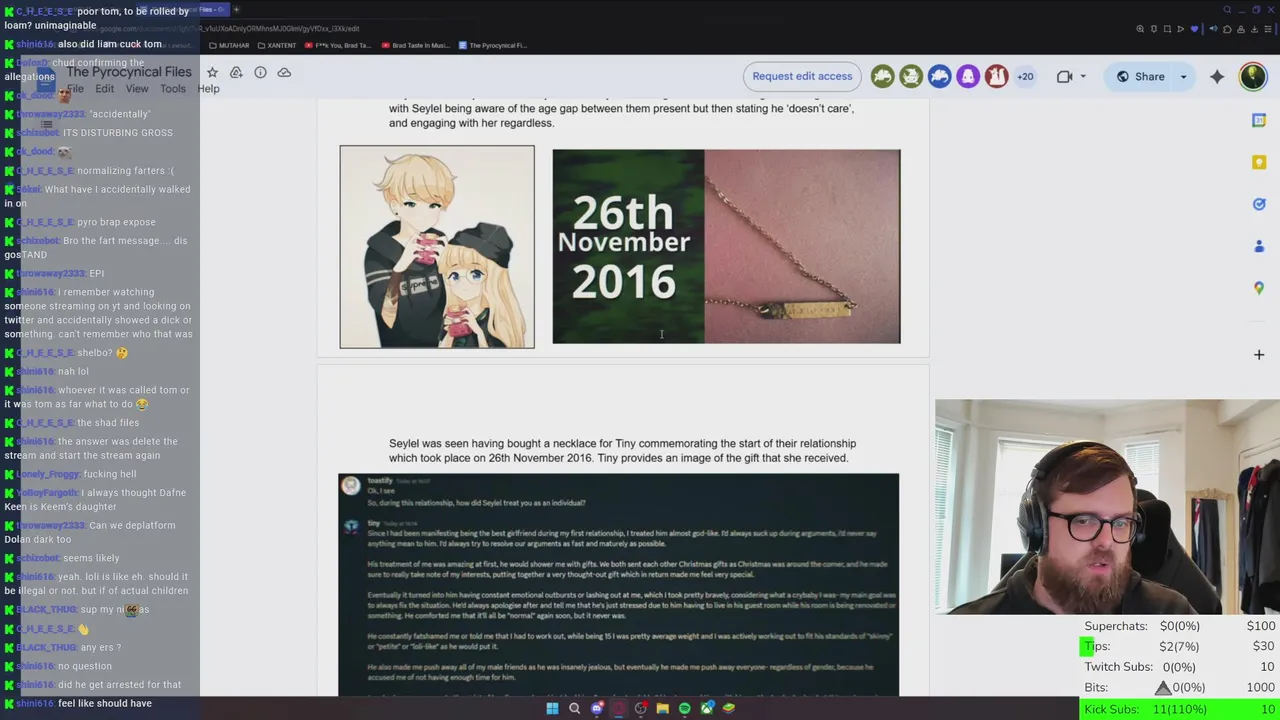Viewport: 1280px width, 720px height.
Task: Open File Explorer from the taskbar
Action: (662, 708)
